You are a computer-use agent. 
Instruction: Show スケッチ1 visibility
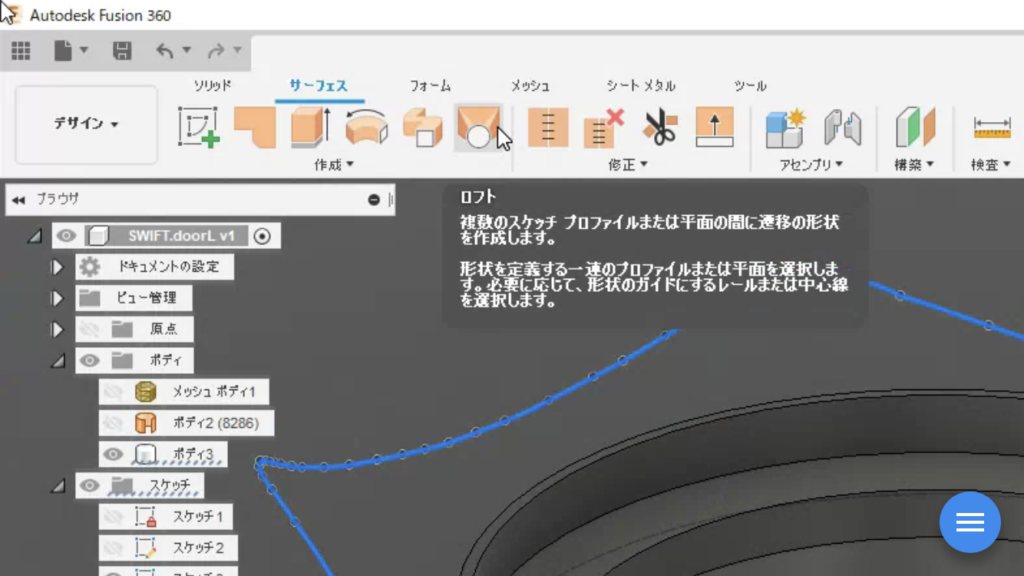tap(114, 517)
